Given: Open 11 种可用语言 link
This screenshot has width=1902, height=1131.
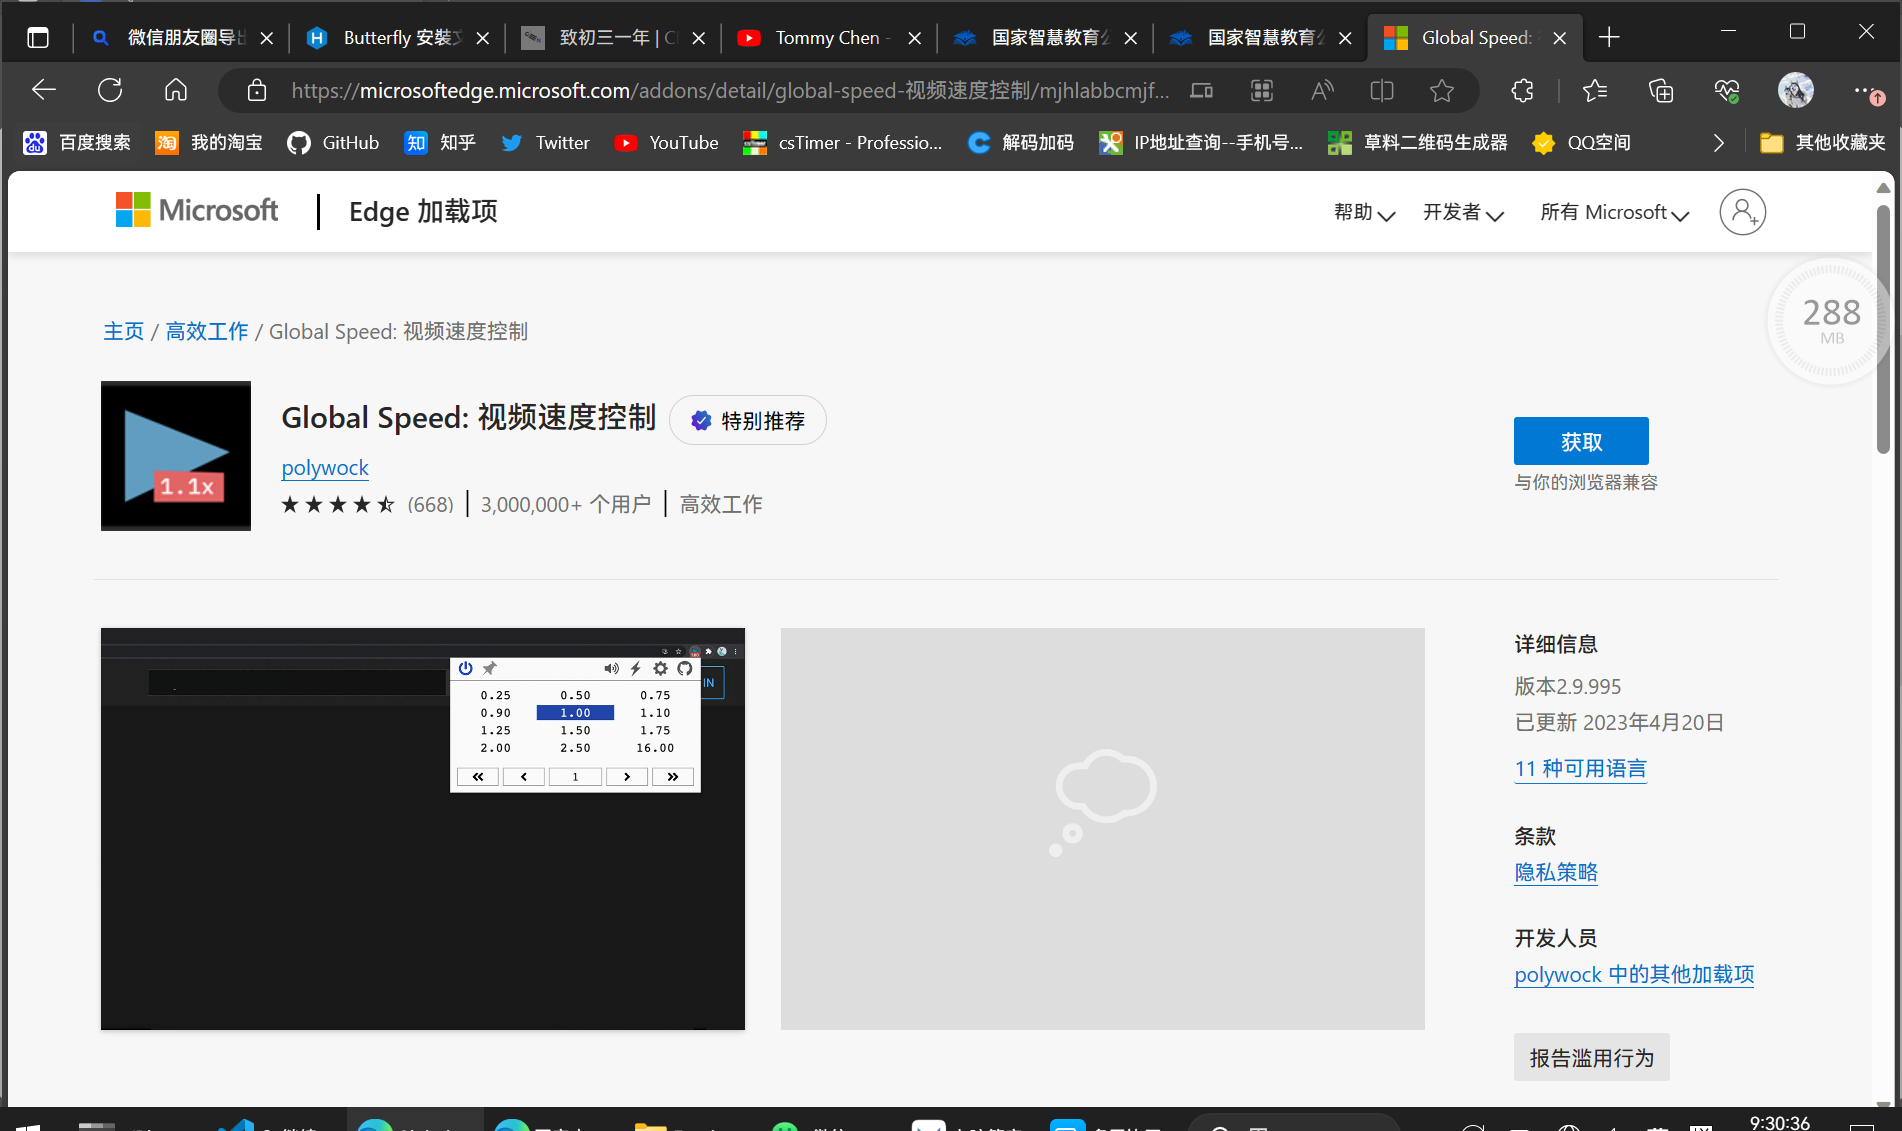Looking at the screenshot, I should 1580,768.
